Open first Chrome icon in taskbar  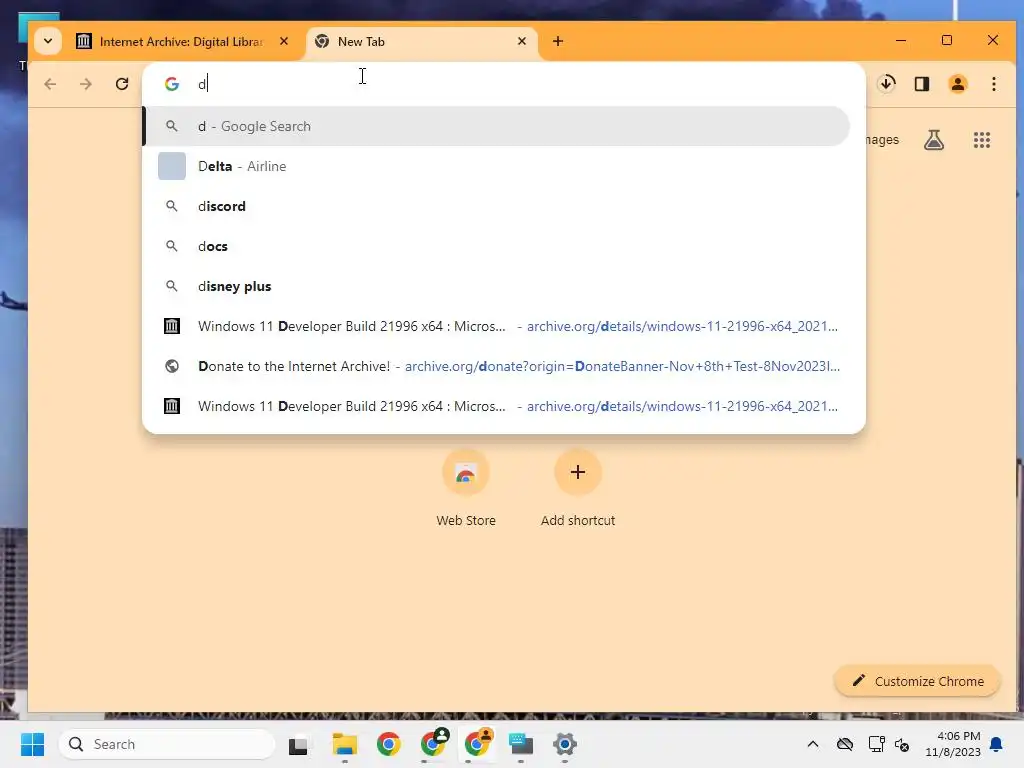coord(389,744)
